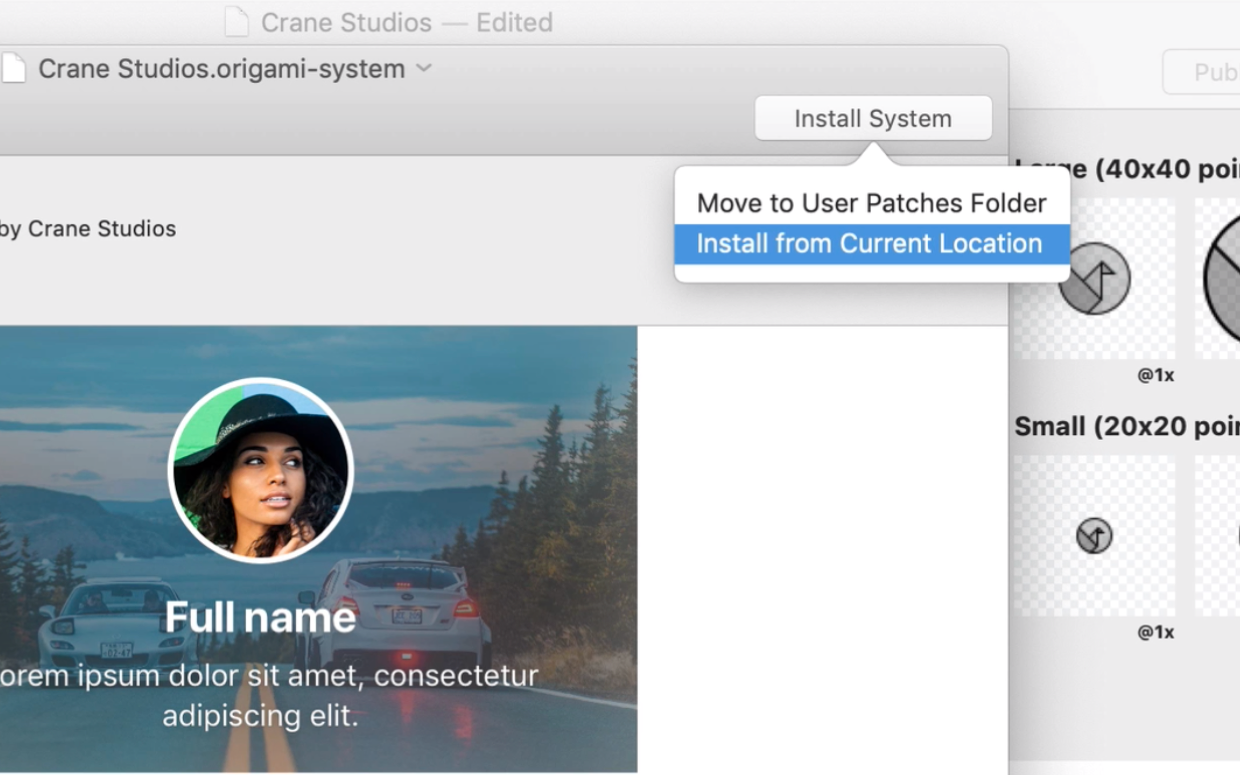The image size is (1240, 775).
Task: Click the Crane Studios — Edited window title
Action: coord(406,22)
